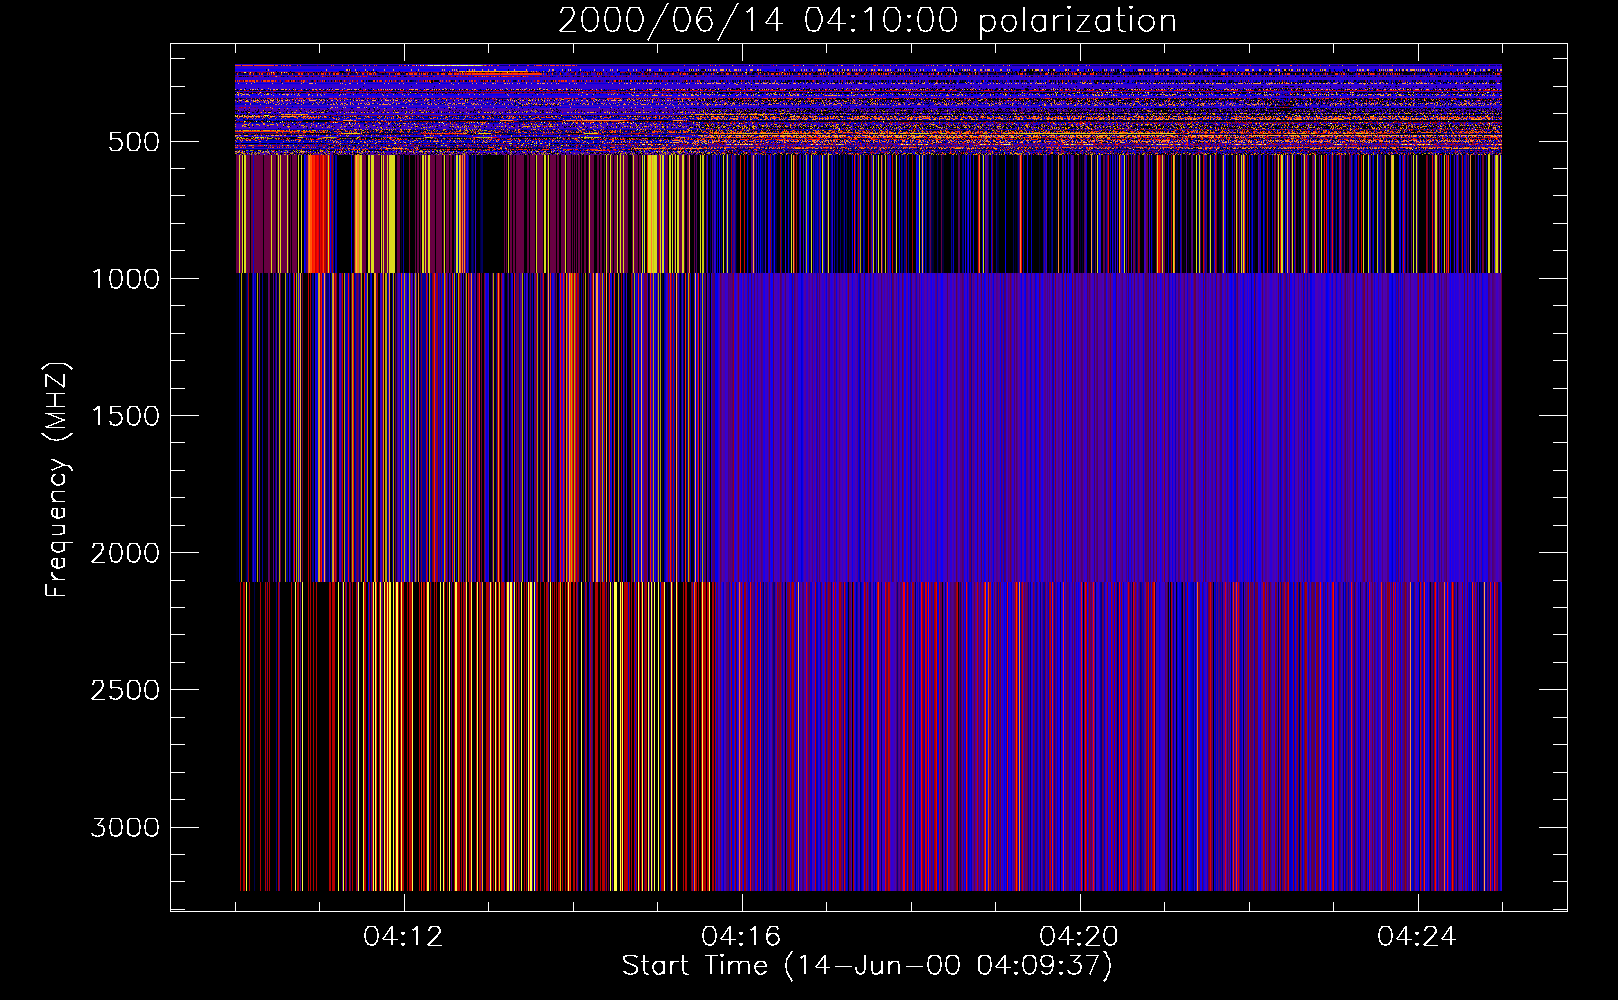Click the 3000 frequency tick label

point(125,827)
